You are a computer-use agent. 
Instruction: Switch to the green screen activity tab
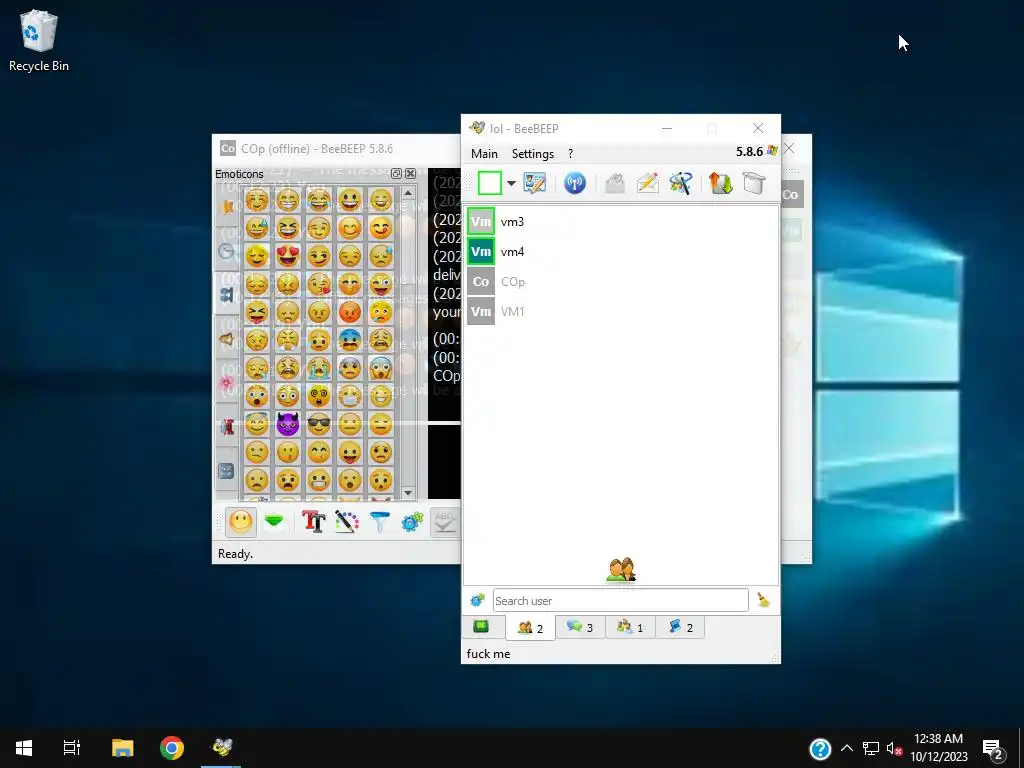[x=481, y=627]
